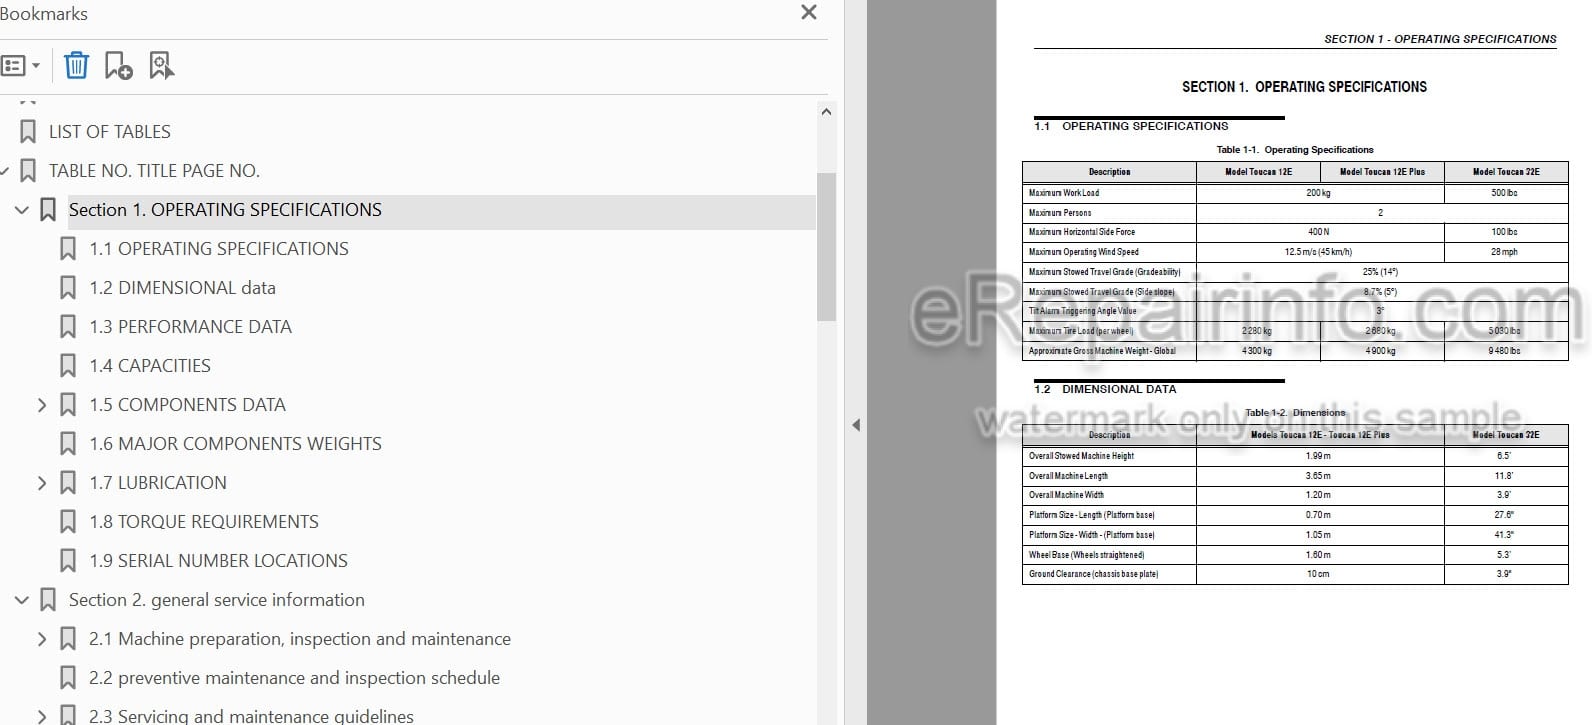The width and height of the screenshot is (1592, 725).
Task: Open 1.7 LUBRICATION bookmark
Action: [158, 483]
